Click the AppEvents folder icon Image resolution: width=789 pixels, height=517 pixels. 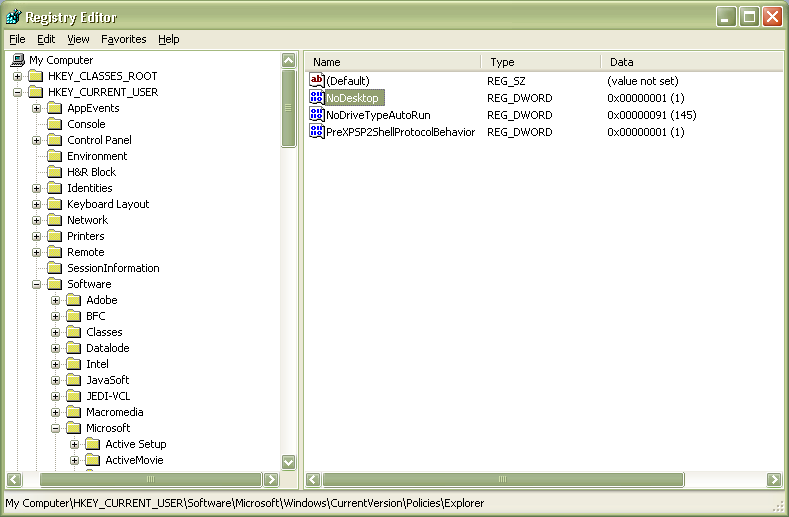(54, 108)
